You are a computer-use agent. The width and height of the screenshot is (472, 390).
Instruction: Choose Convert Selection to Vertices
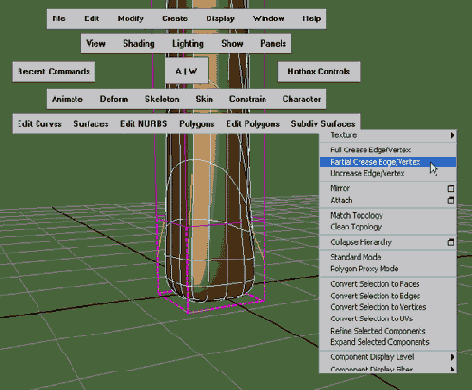coord(388,307)
